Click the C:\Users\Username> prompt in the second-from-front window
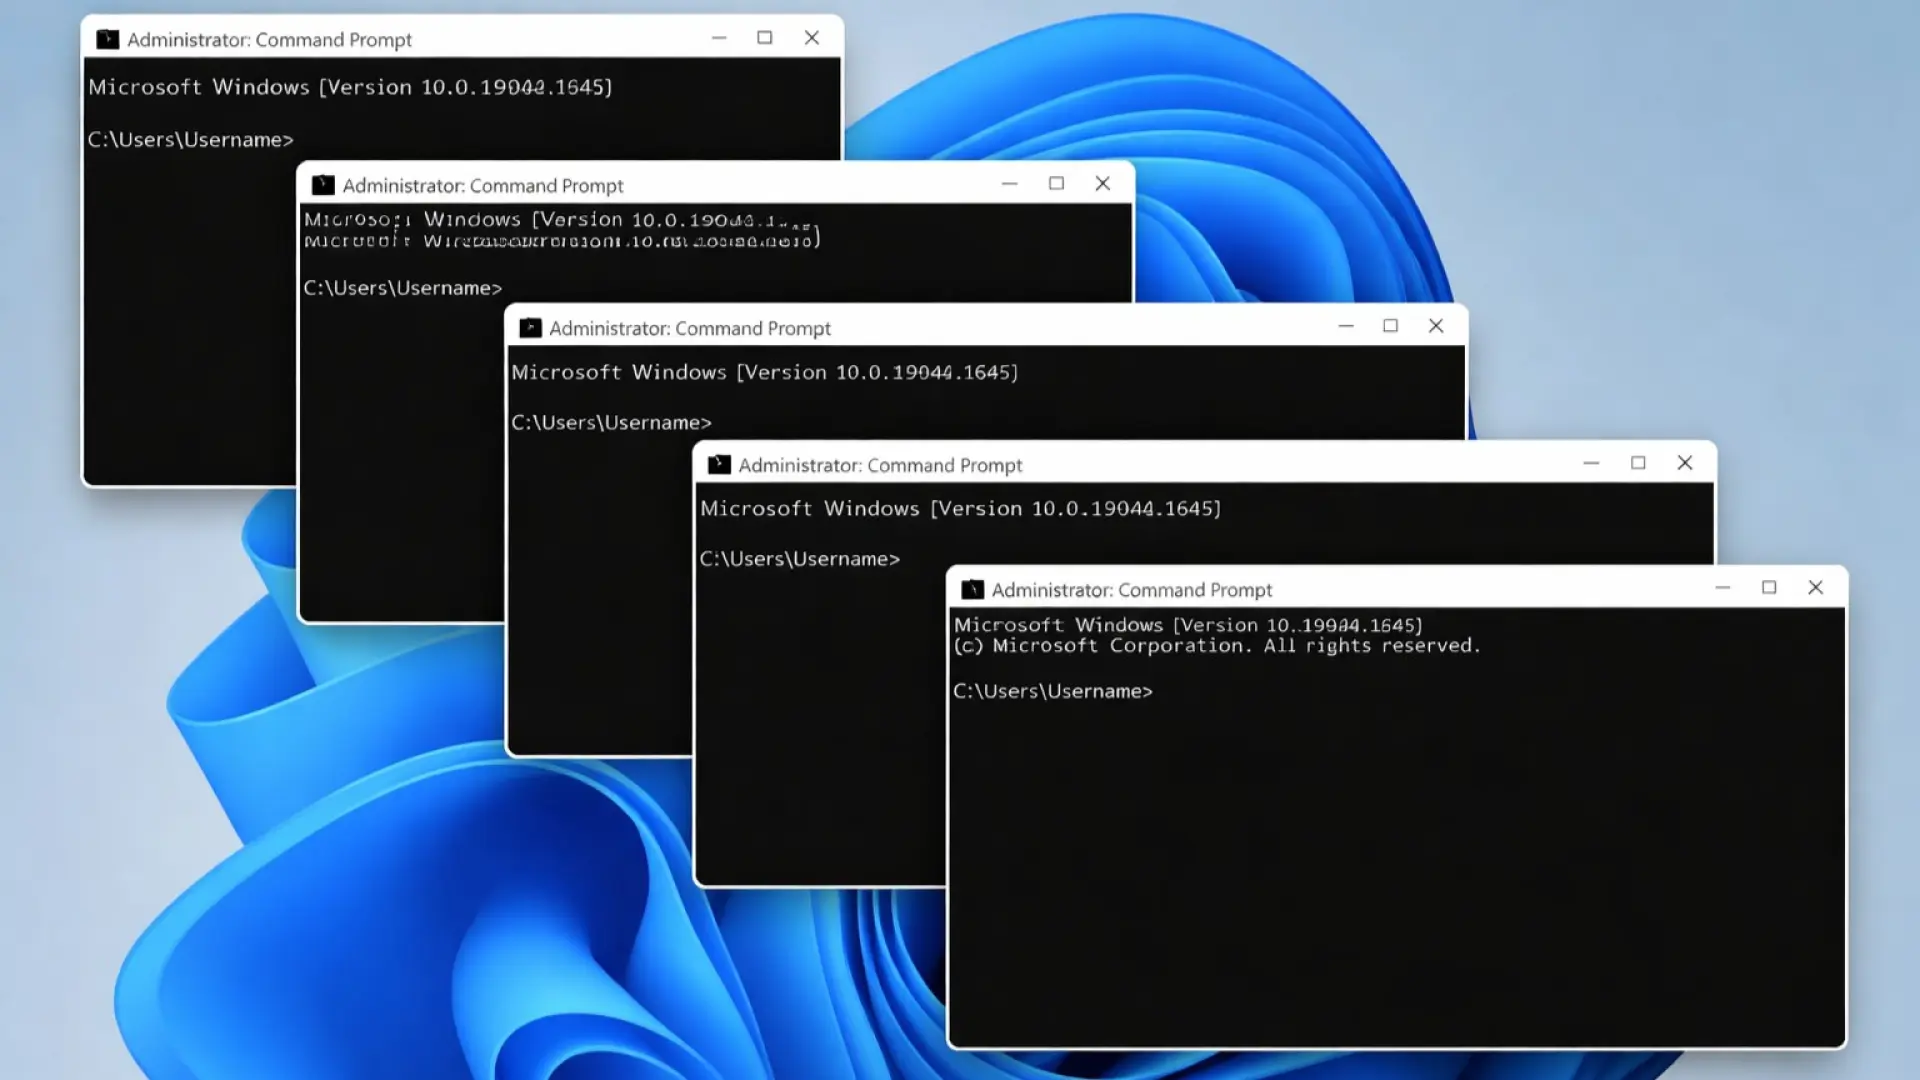The height and width of the screenshot is (1080, 1920). [800, 559]
